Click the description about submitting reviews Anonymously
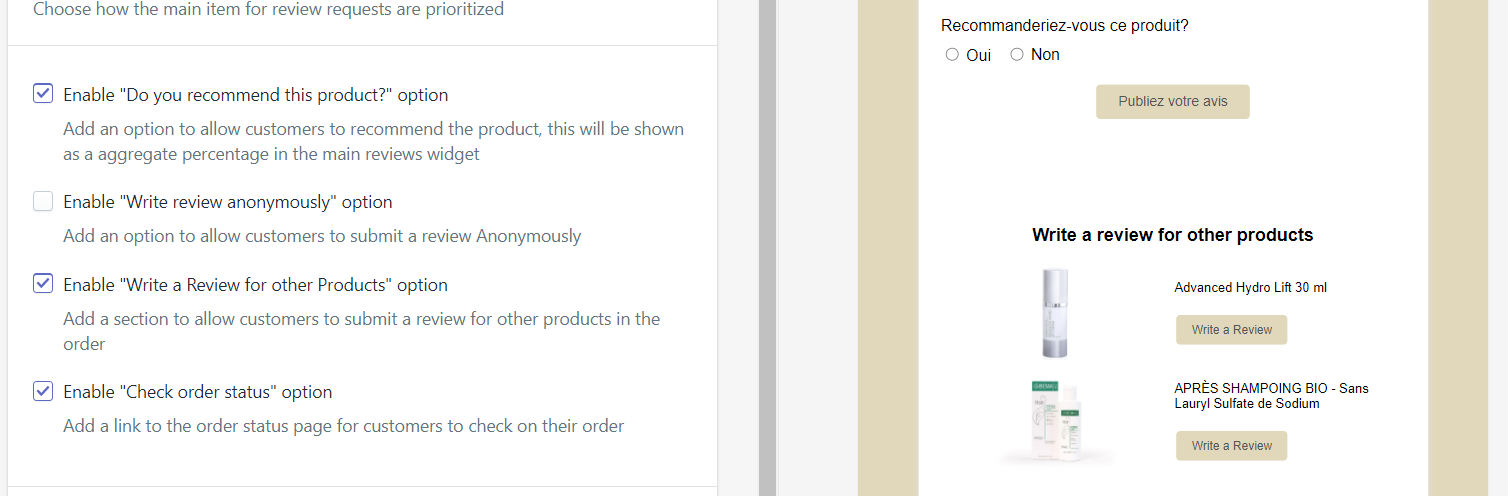1508x496 pixels. click(321, 236)
